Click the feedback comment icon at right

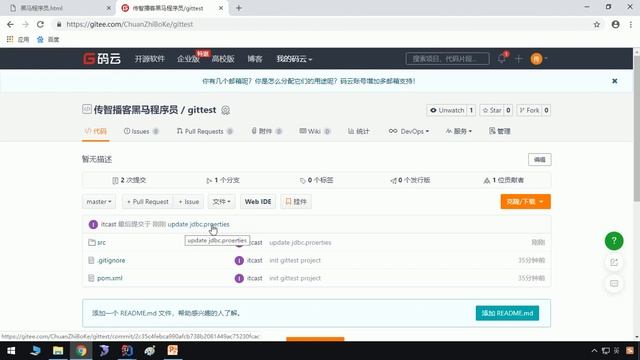click(614, 283)
